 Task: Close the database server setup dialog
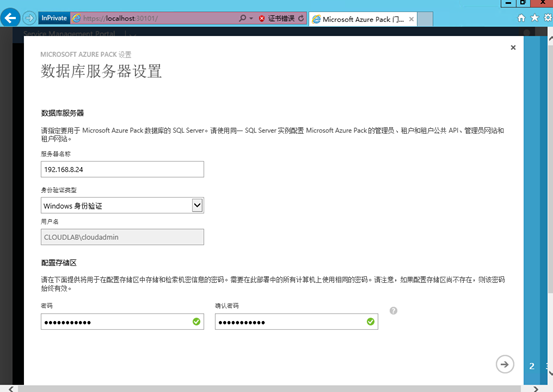point(513,48)
